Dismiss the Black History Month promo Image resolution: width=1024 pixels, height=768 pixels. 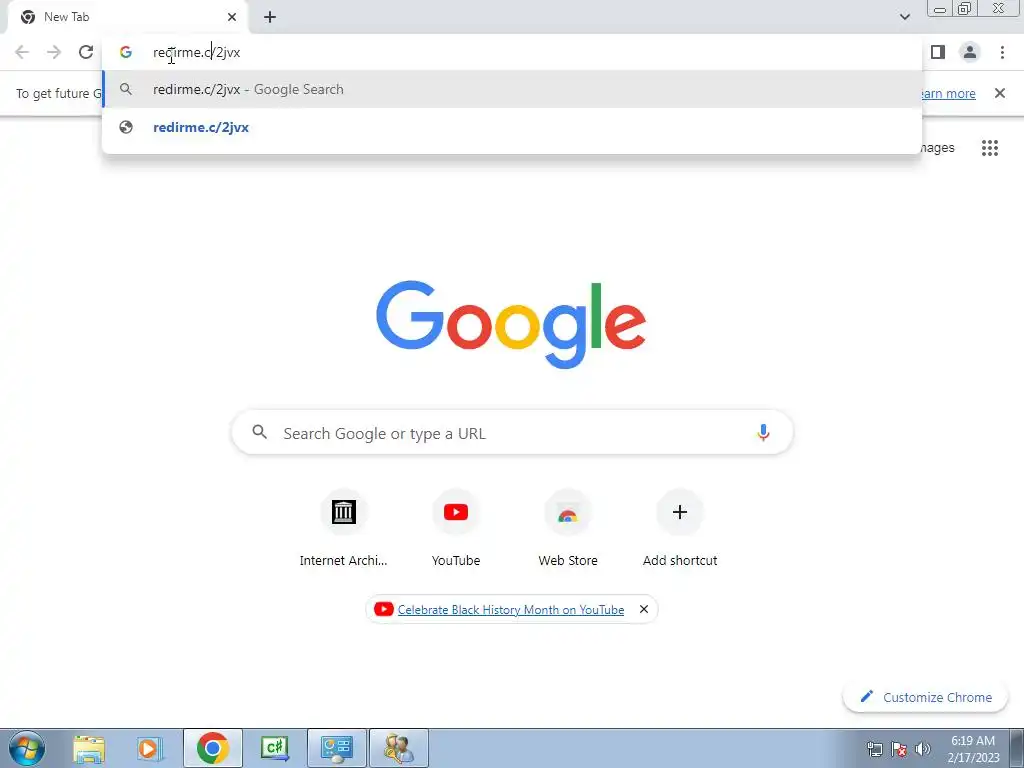pyautogui.click(x=643, y=609)
